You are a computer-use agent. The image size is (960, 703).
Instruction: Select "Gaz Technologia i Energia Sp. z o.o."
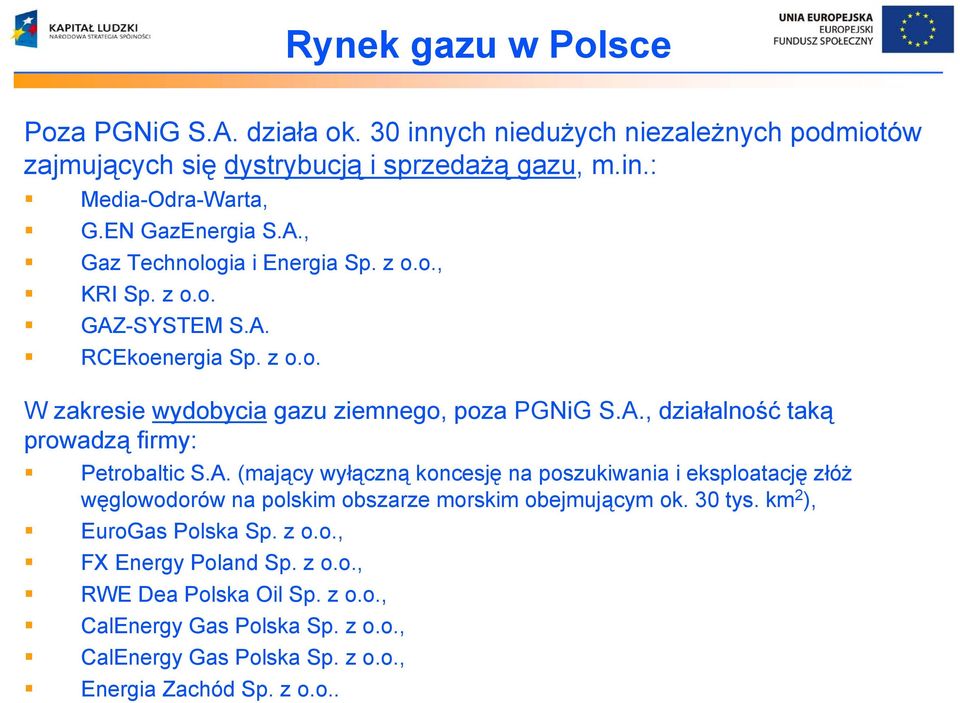261,263
